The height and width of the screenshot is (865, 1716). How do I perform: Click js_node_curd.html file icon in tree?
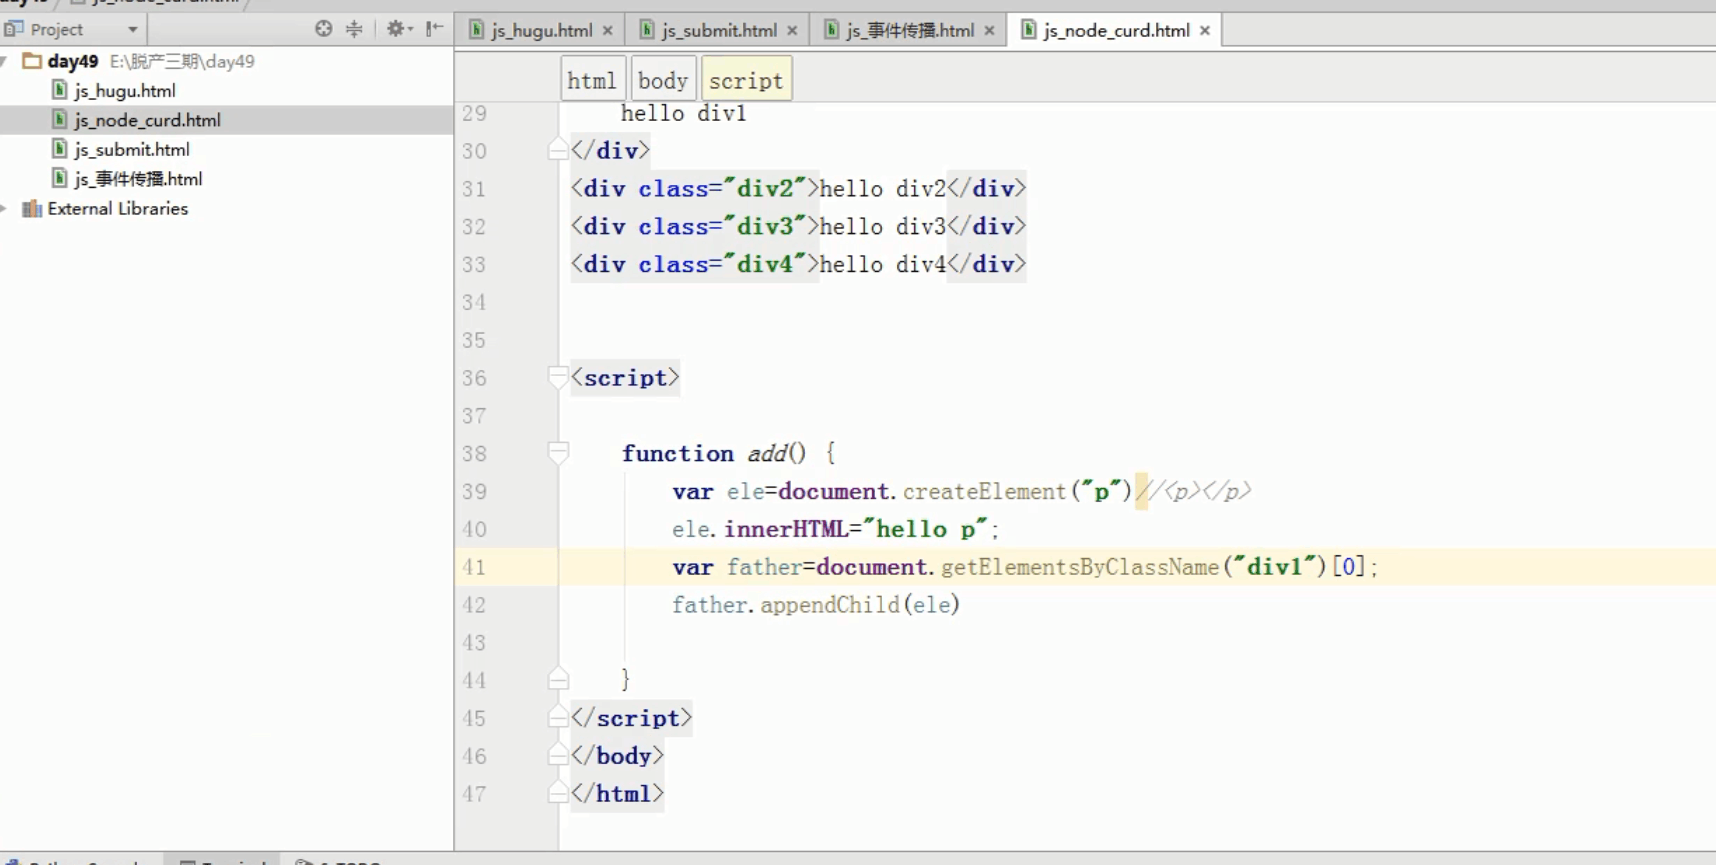(59, 120)
